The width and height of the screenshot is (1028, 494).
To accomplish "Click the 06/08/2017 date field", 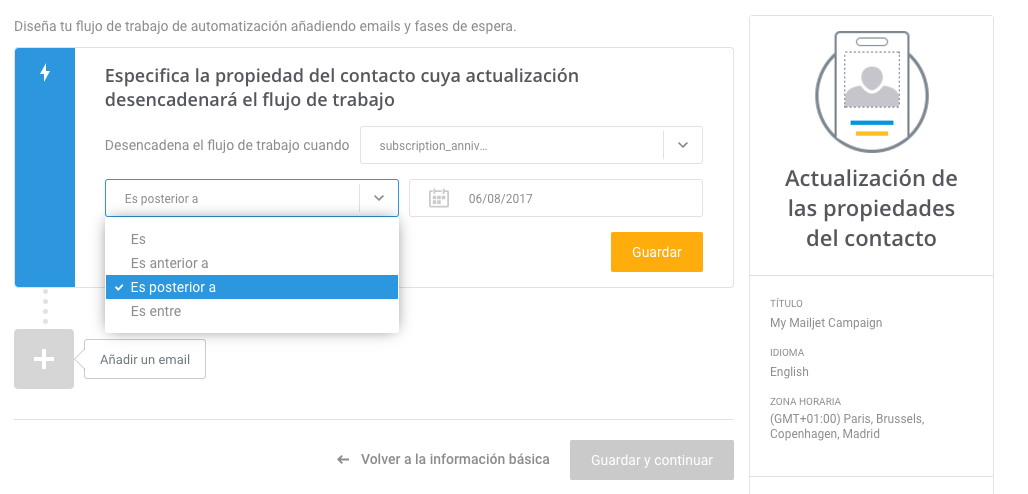I will 556,198.
